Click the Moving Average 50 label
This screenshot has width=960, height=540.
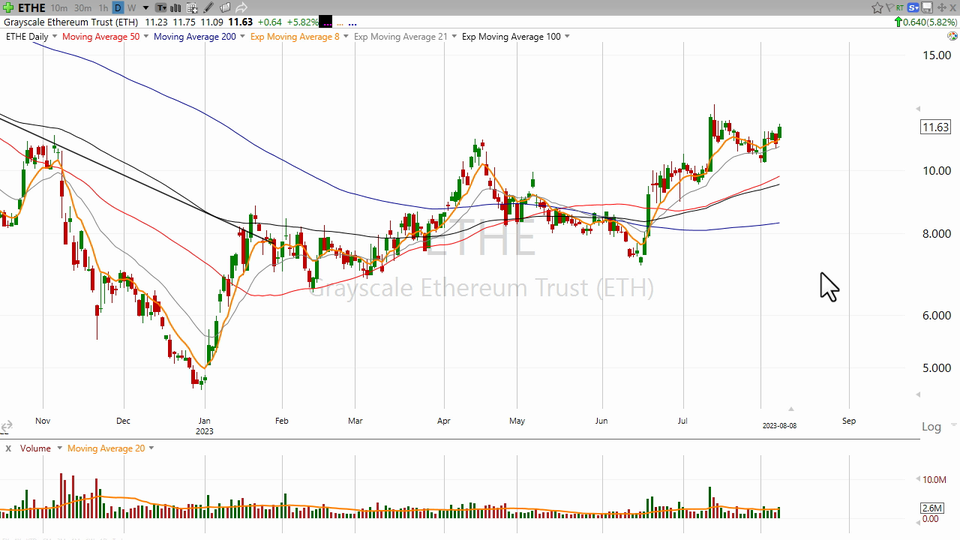point(101,37)
